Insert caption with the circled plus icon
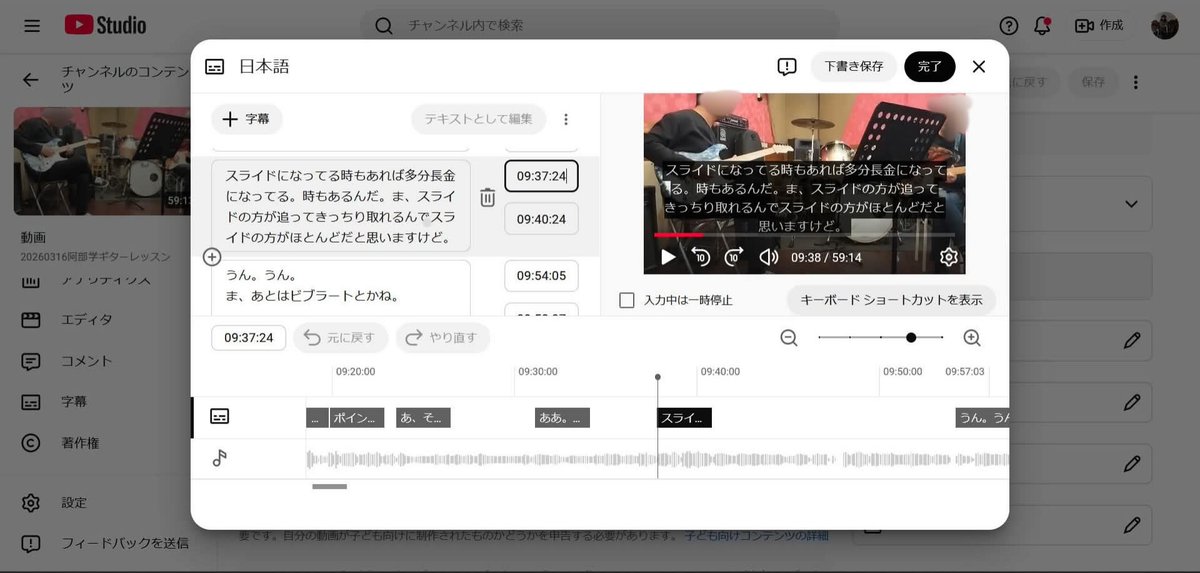 [x=212, y=257]
